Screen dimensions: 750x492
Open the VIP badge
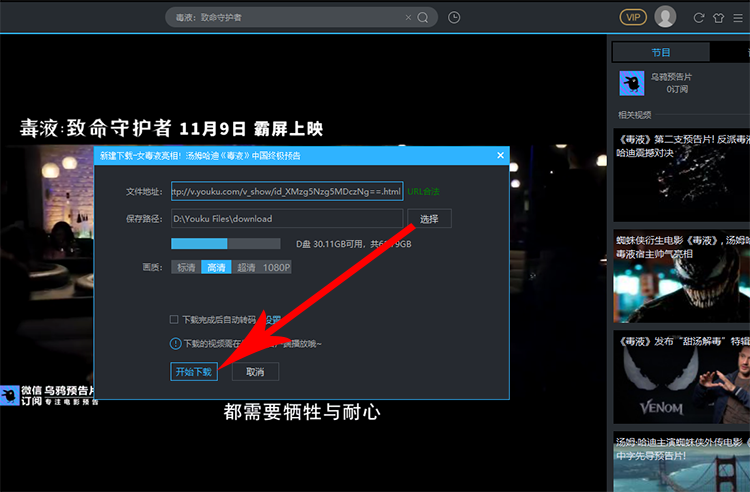(633, 18)
